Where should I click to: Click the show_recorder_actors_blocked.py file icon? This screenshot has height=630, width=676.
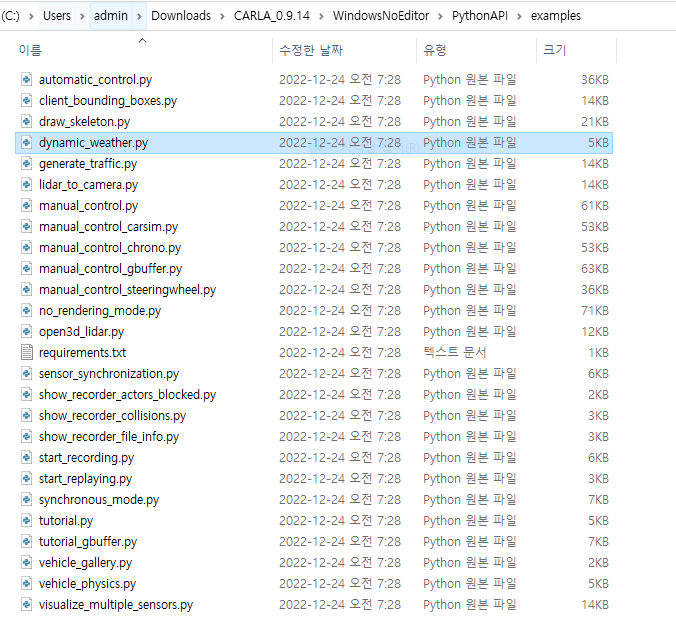click(27, 395)
